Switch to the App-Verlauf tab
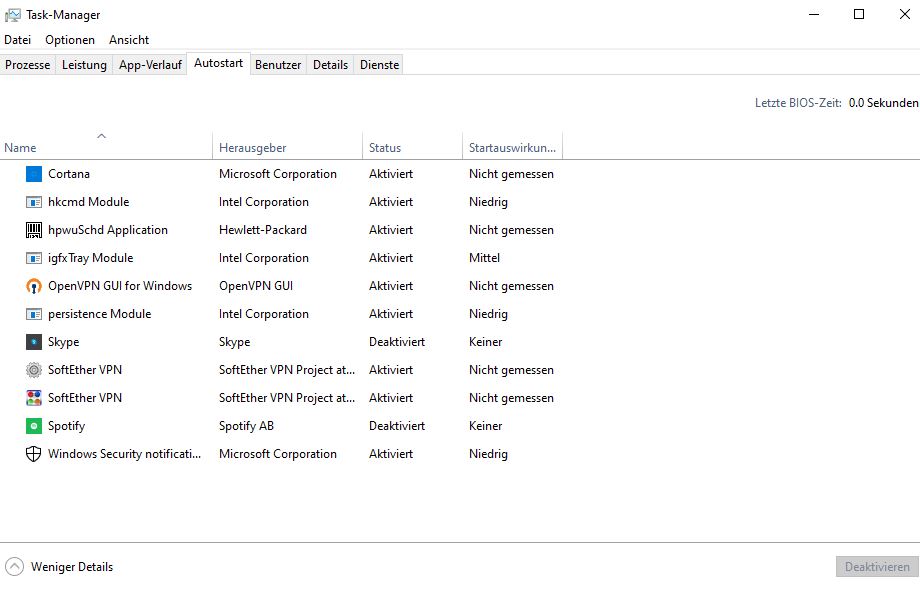Screen dimensions: 920x589 tap(150, 65)
